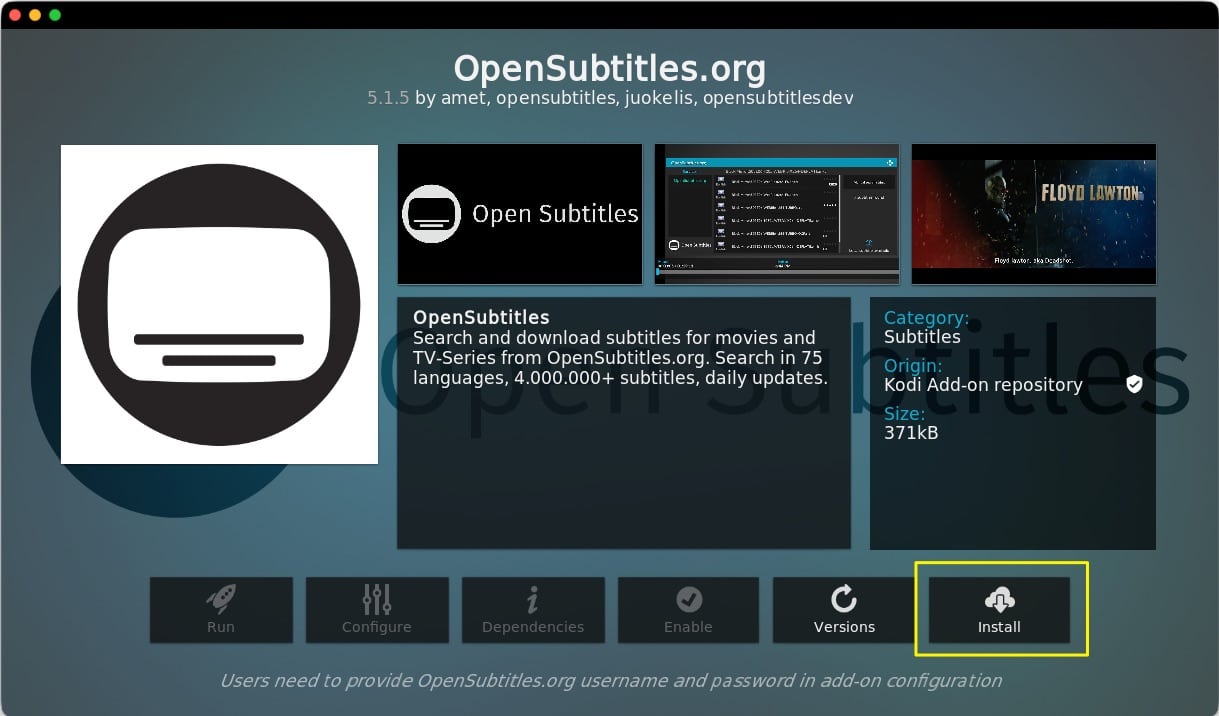Click the greyed Enable button
This screenshot has width=1219, height=716.
[x=688, y=610]
